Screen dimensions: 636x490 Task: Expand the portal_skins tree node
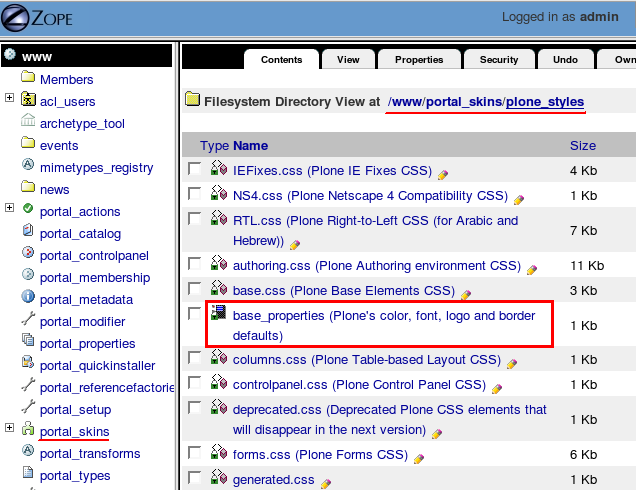(x=9, y=428)
